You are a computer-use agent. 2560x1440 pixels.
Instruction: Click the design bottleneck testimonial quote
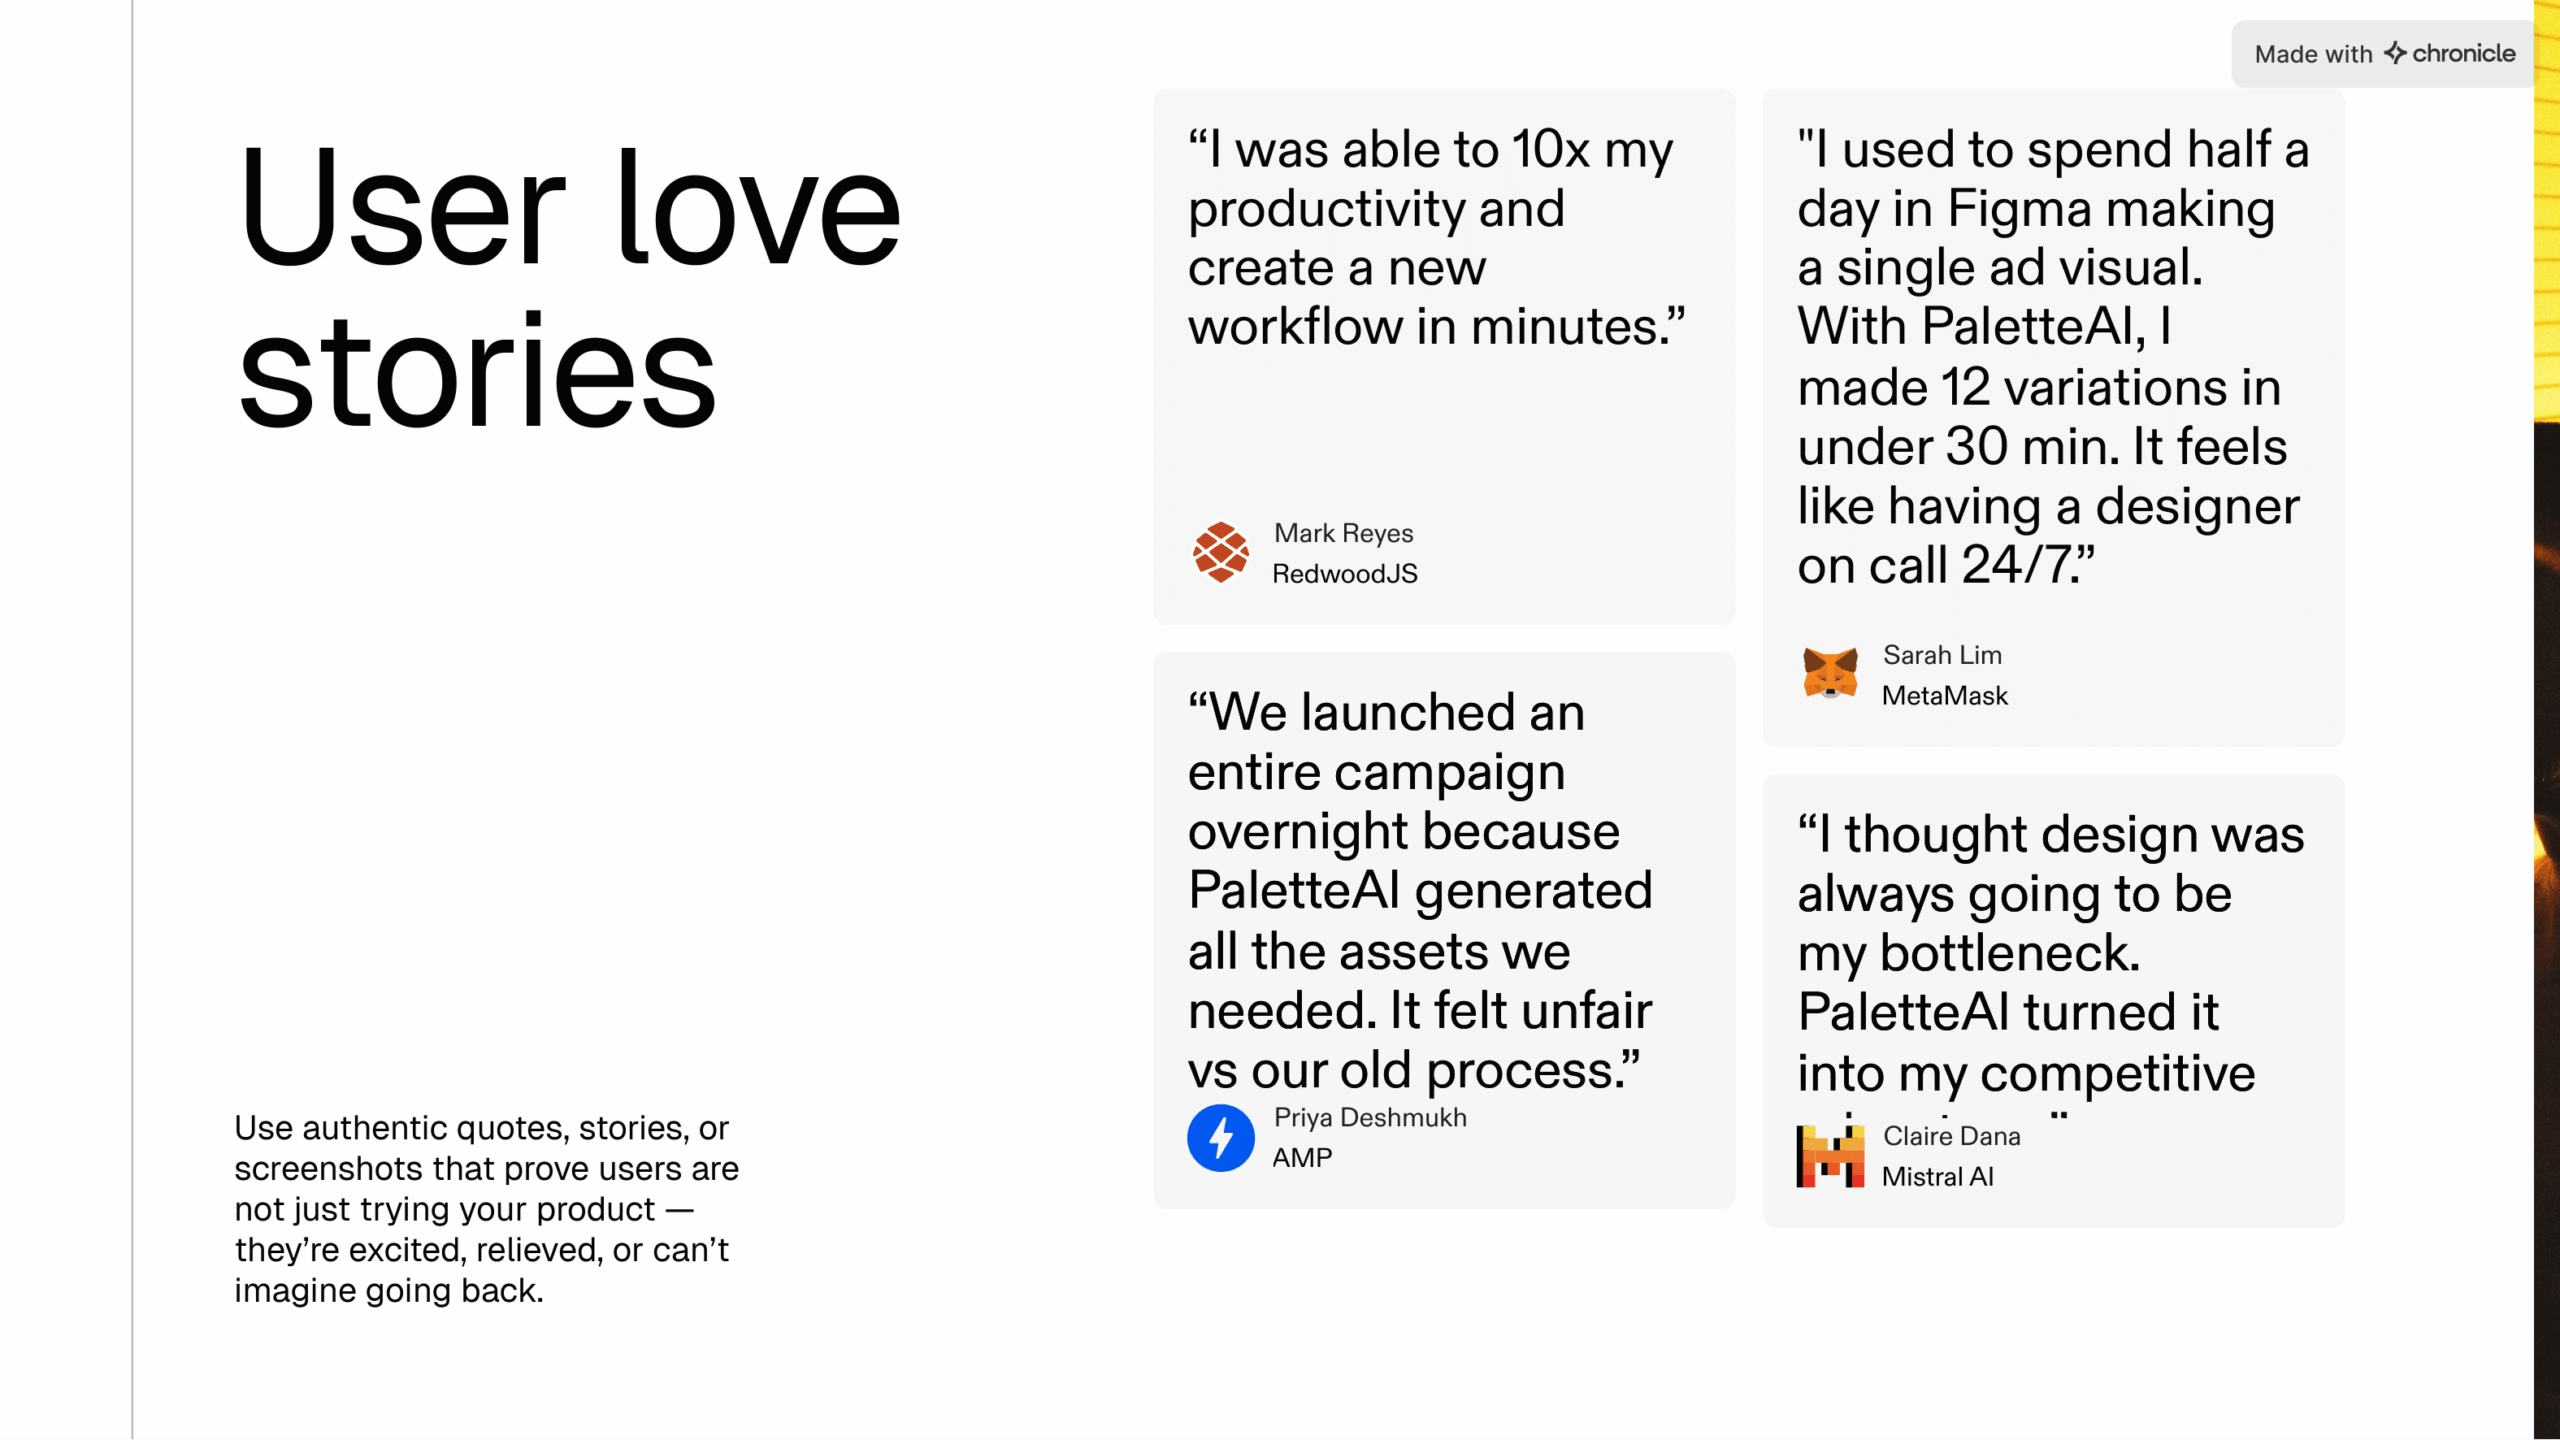point(2050,952)
